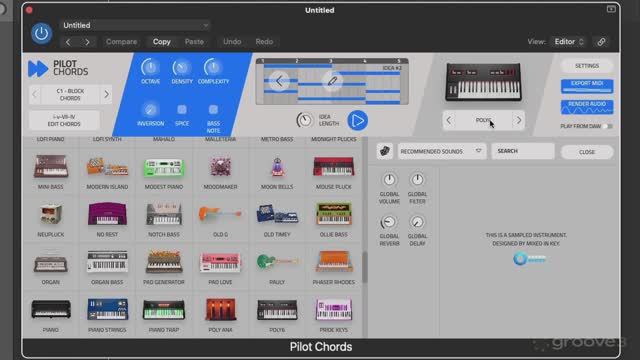Open the Settings button

(x=587, y=66)
